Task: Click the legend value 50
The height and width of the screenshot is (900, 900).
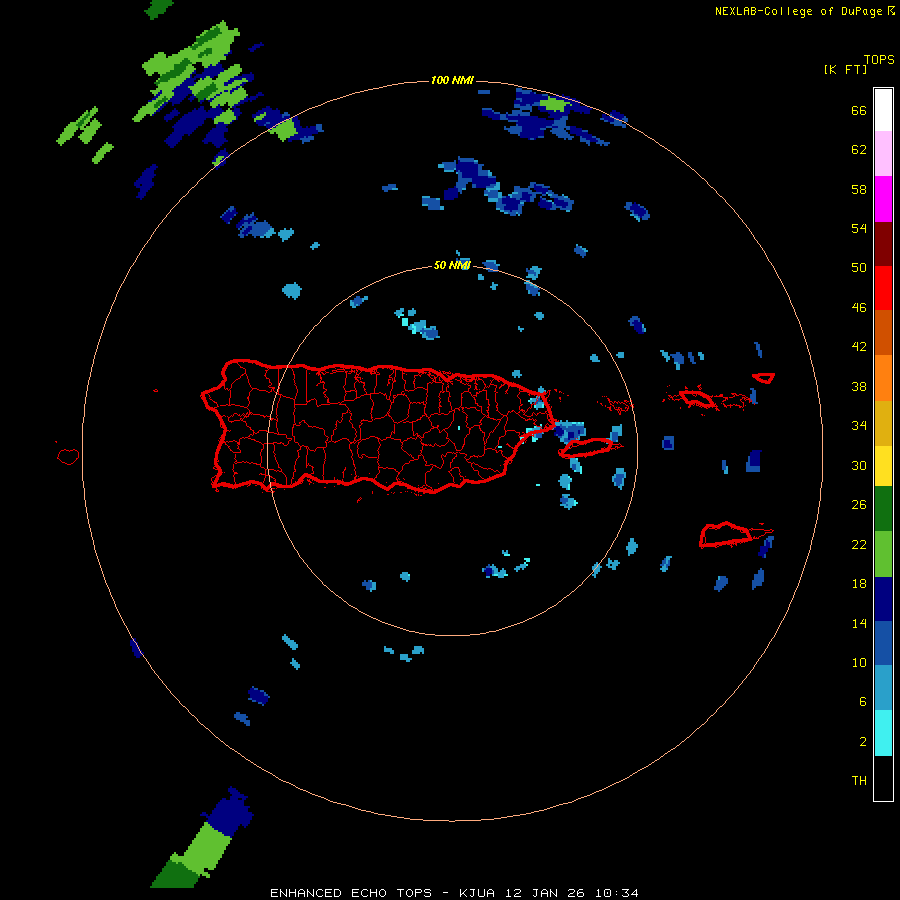Action: pos(859,267)
